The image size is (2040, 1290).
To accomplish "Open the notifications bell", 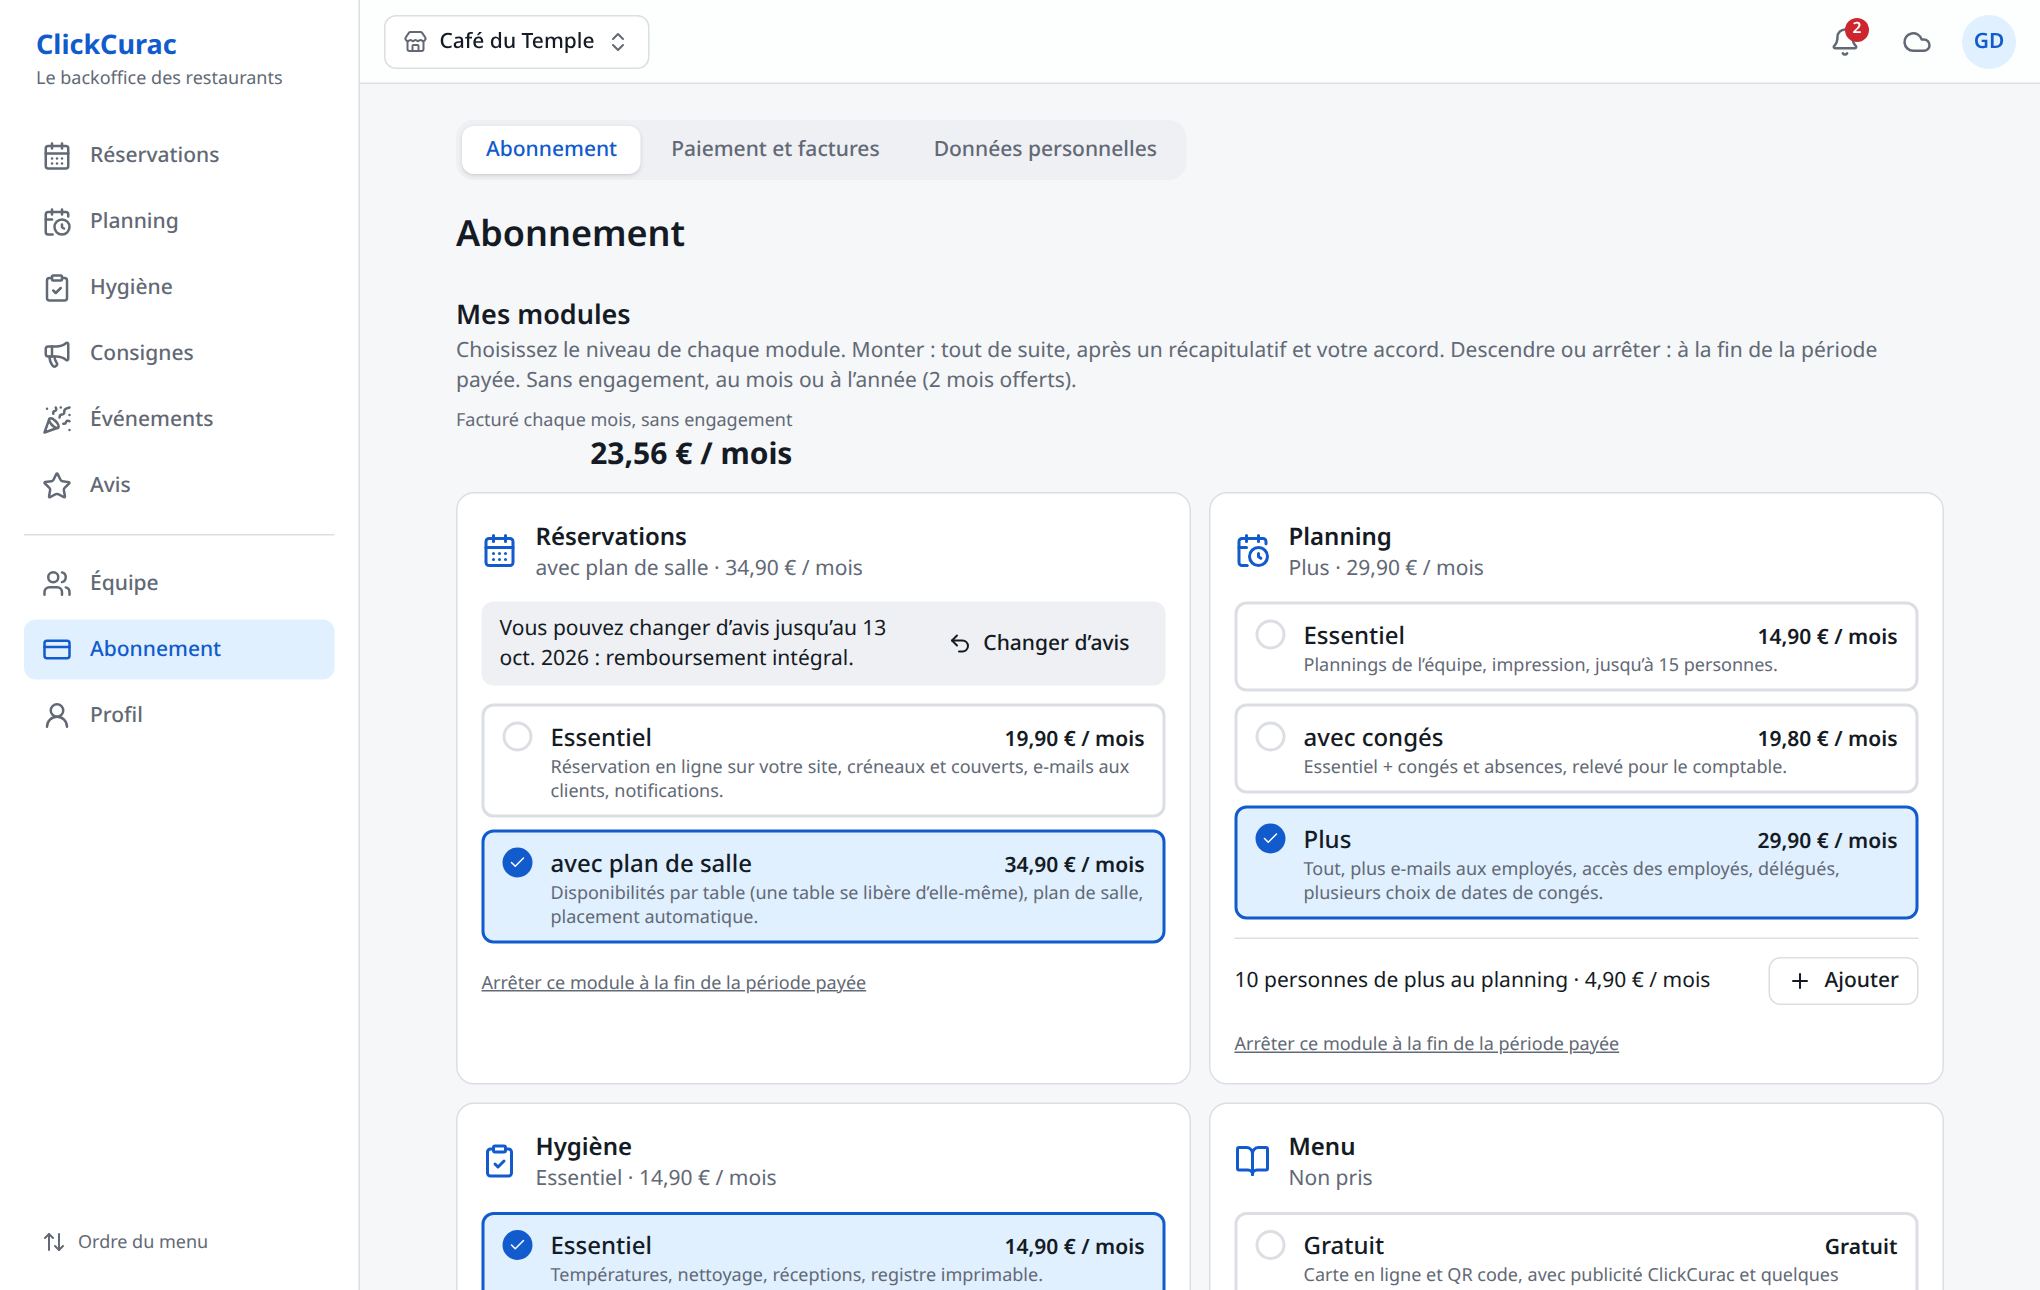I will 1845,42.
